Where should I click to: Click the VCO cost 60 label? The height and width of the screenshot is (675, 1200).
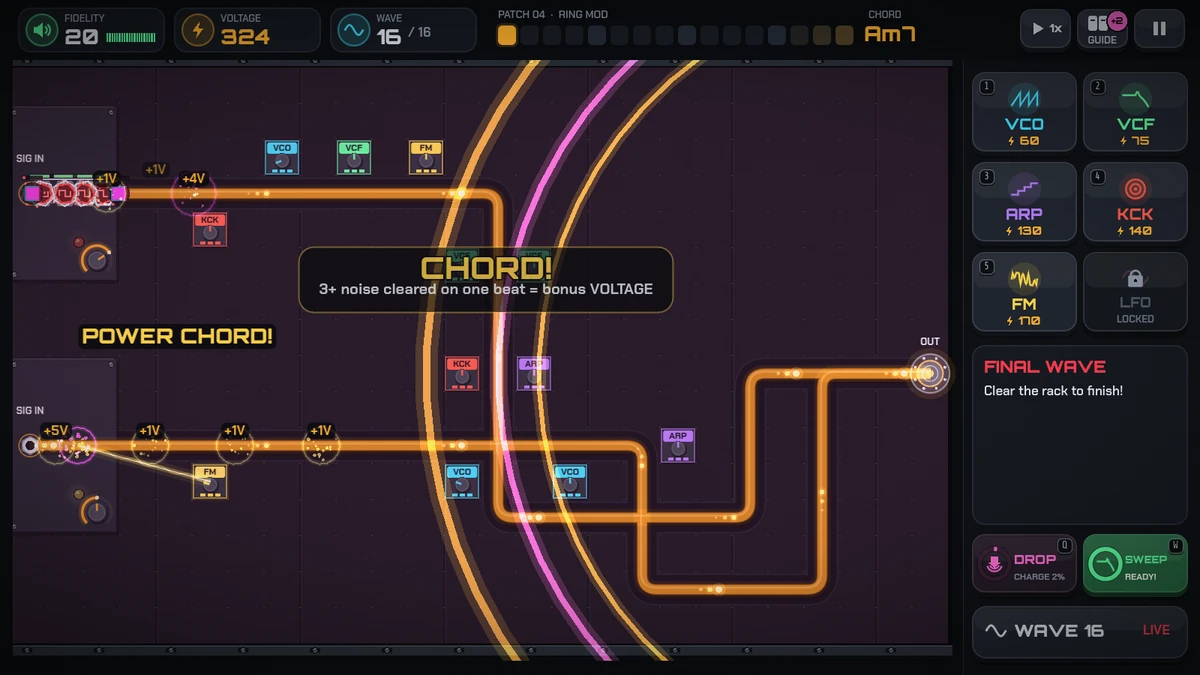1024,141
